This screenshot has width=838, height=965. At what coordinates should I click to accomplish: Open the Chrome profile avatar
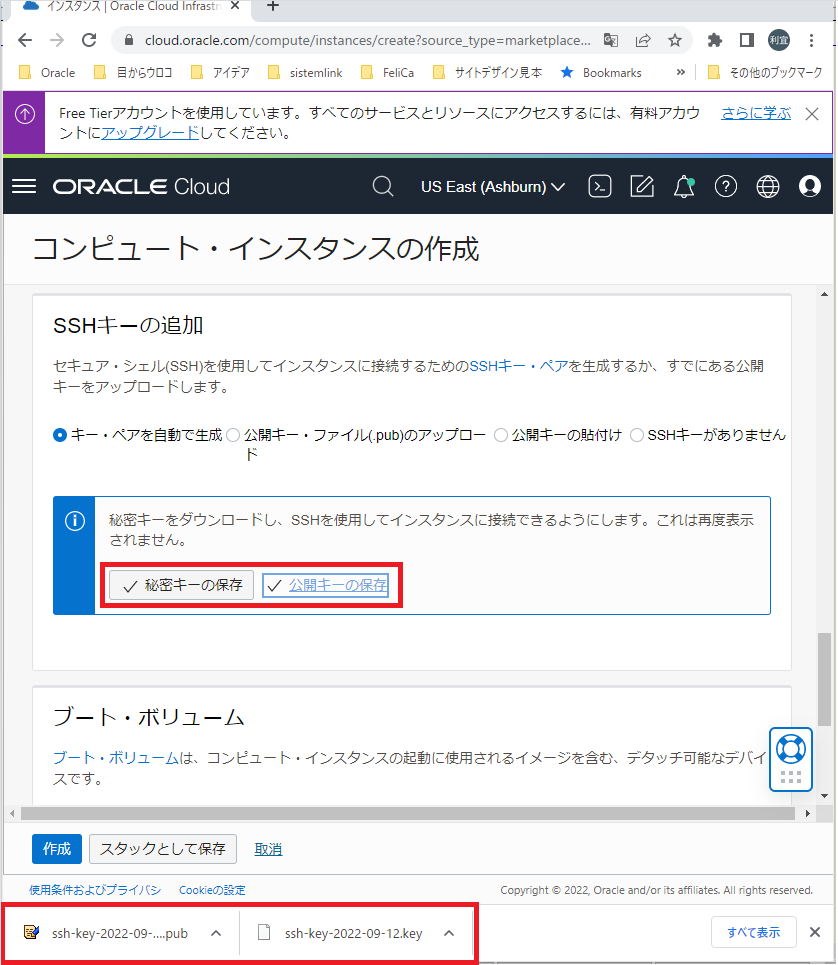pyautogui.click(x=779, y=41)
